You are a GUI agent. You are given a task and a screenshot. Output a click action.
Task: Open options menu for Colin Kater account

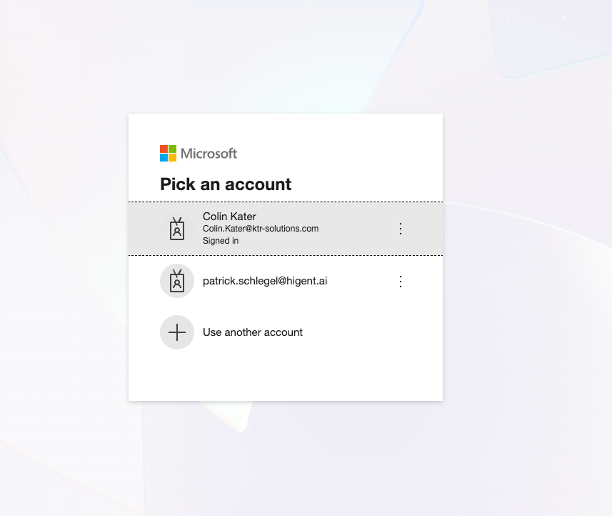(x=400, y=229)
